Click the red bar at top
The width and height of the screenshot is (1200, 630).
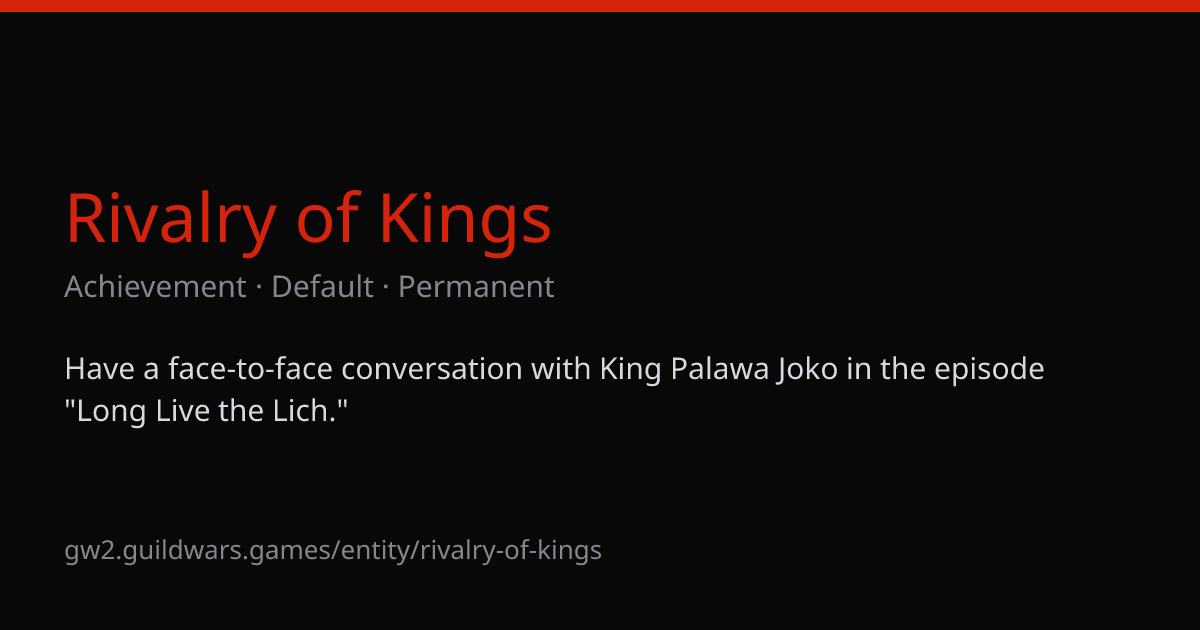600,6
